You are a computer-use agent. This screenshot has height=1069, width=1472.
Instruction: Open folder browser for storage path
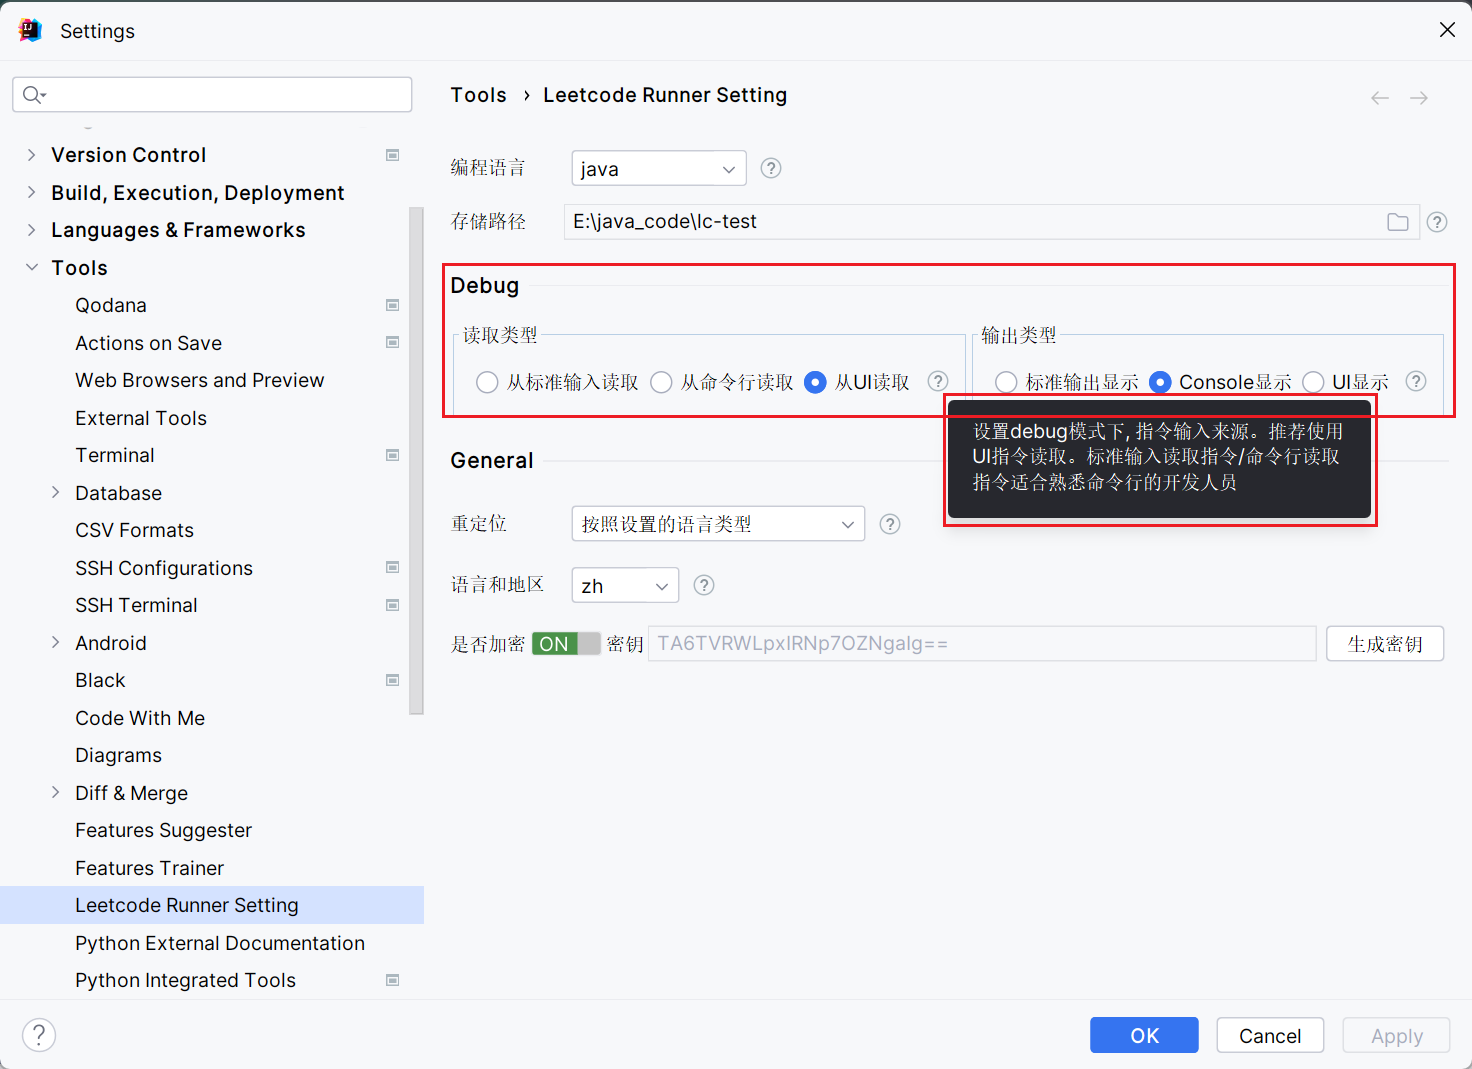pyautogui.click(x=1398, y=222)
